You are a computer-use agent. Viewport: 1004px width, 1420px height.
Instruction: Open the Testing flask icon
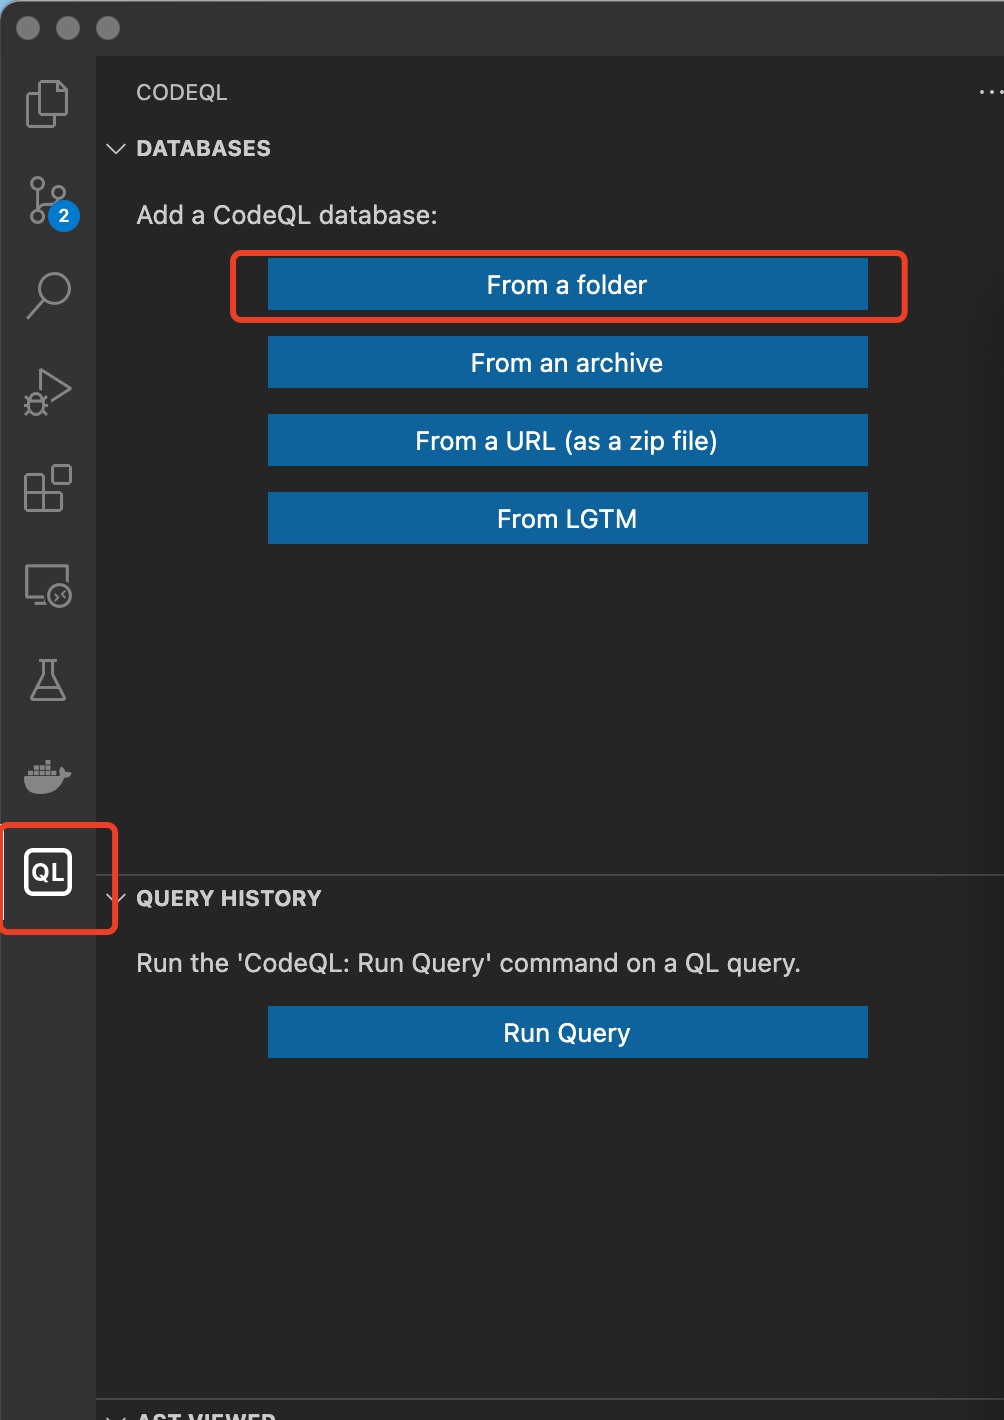pos(48,680)
